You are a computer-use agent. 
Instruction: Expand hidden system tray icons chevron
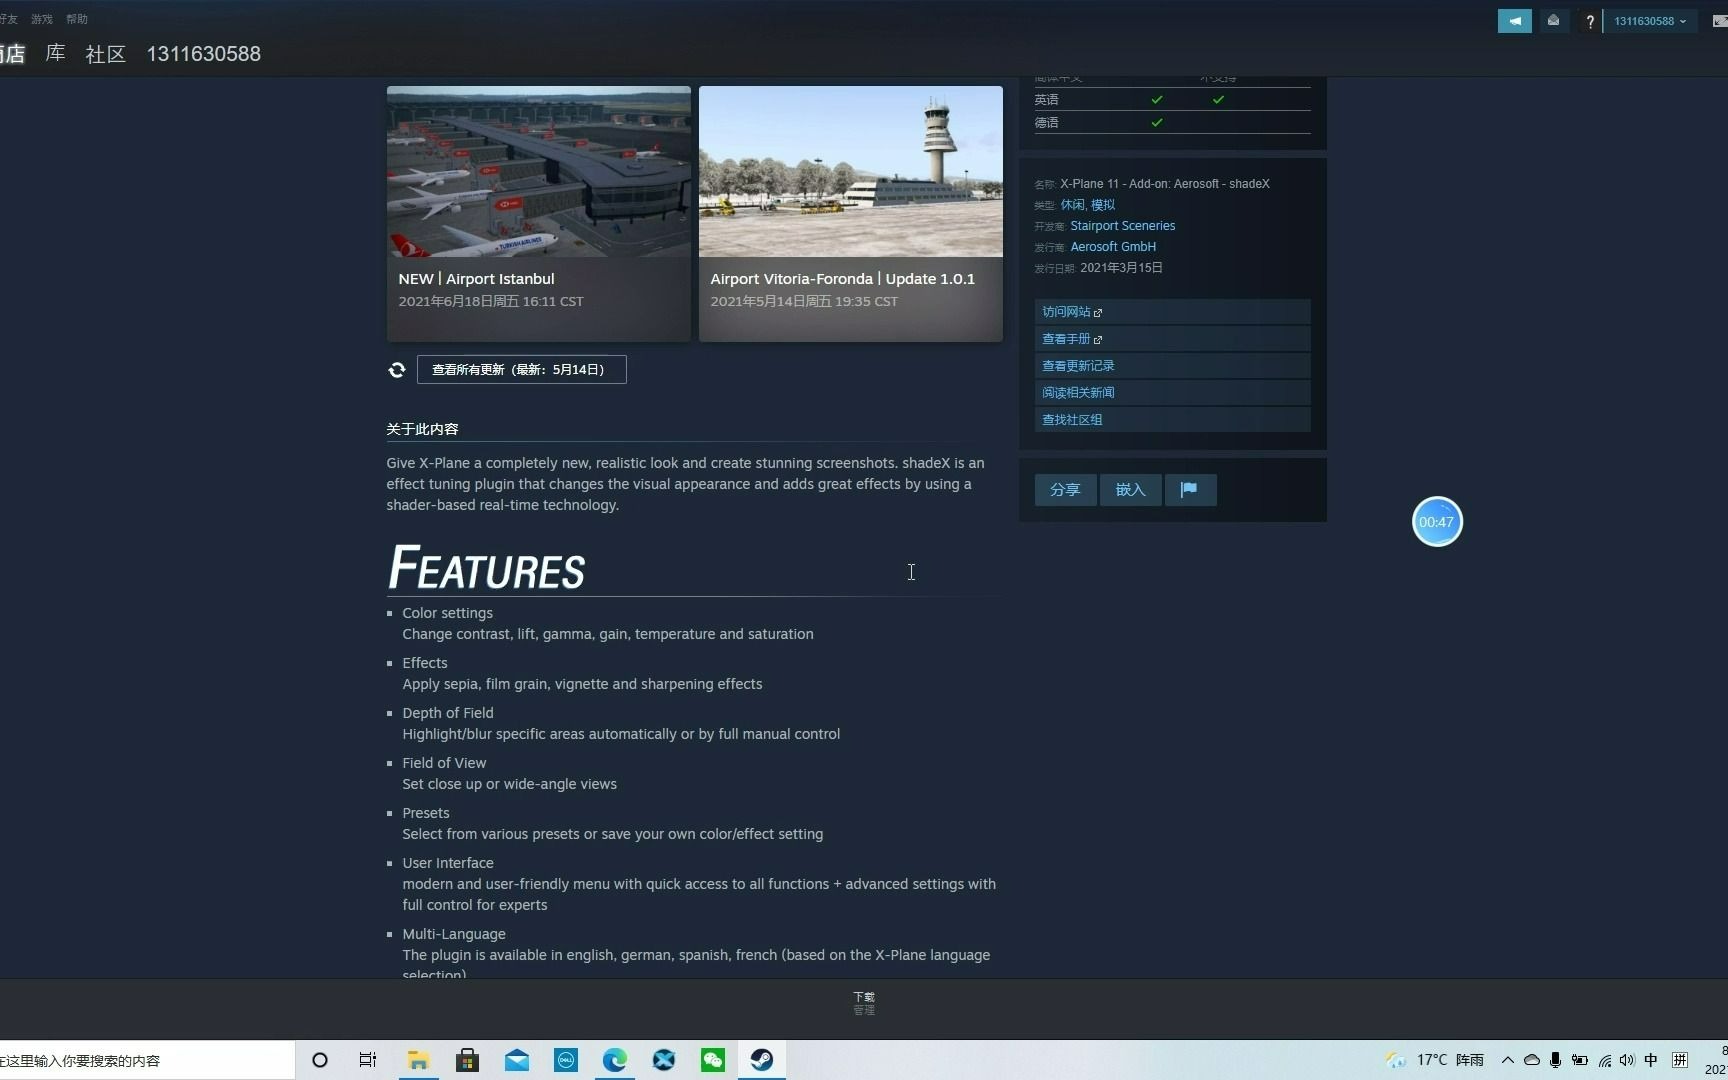coord(1508,1060)
